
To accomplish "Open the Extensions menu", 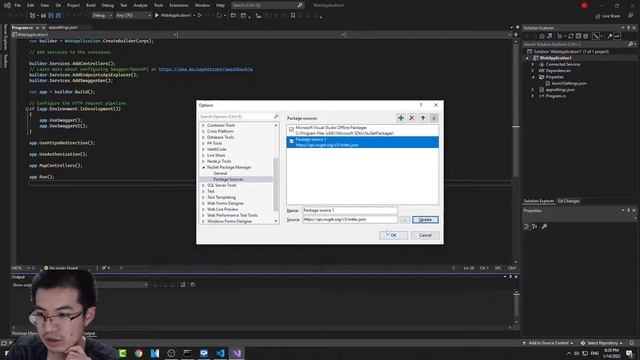I will coord(179,5).
